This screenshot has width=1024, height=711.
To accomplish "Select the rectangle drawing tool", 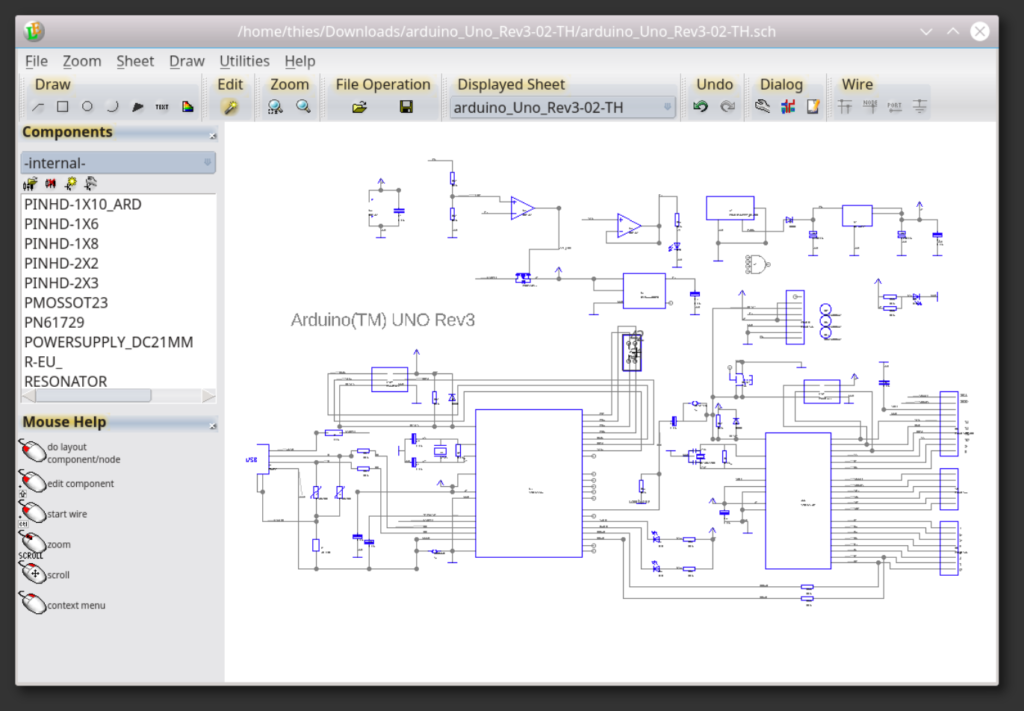I will [x=62, y=105].
